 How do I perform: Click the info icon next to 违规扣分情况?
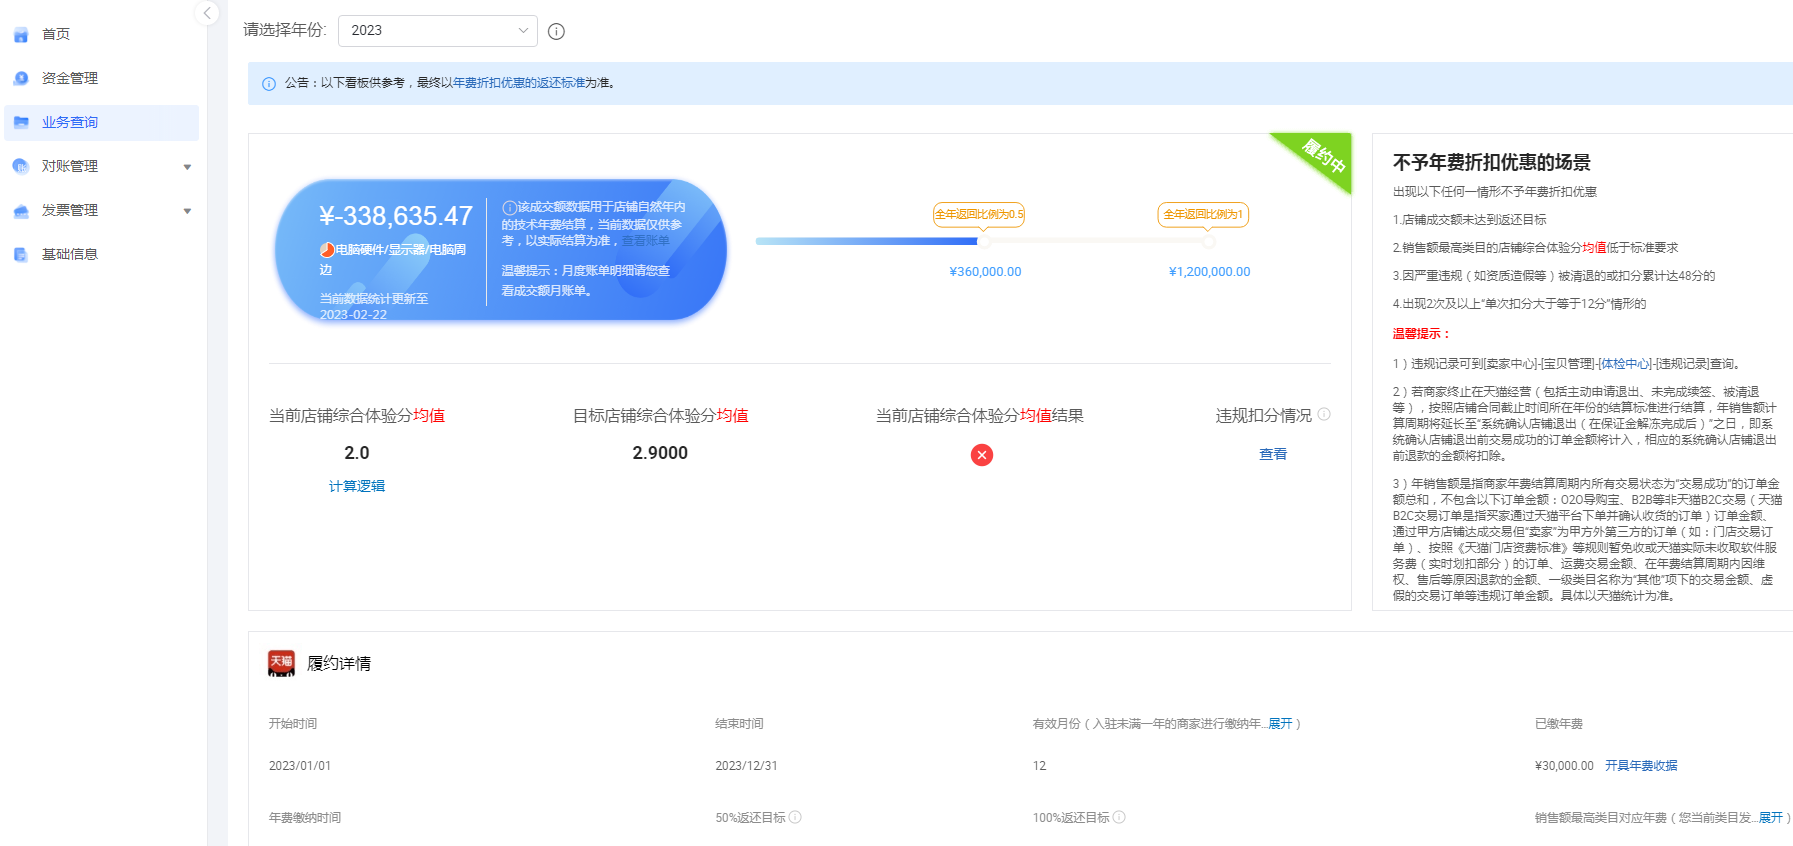point(1324,414)
